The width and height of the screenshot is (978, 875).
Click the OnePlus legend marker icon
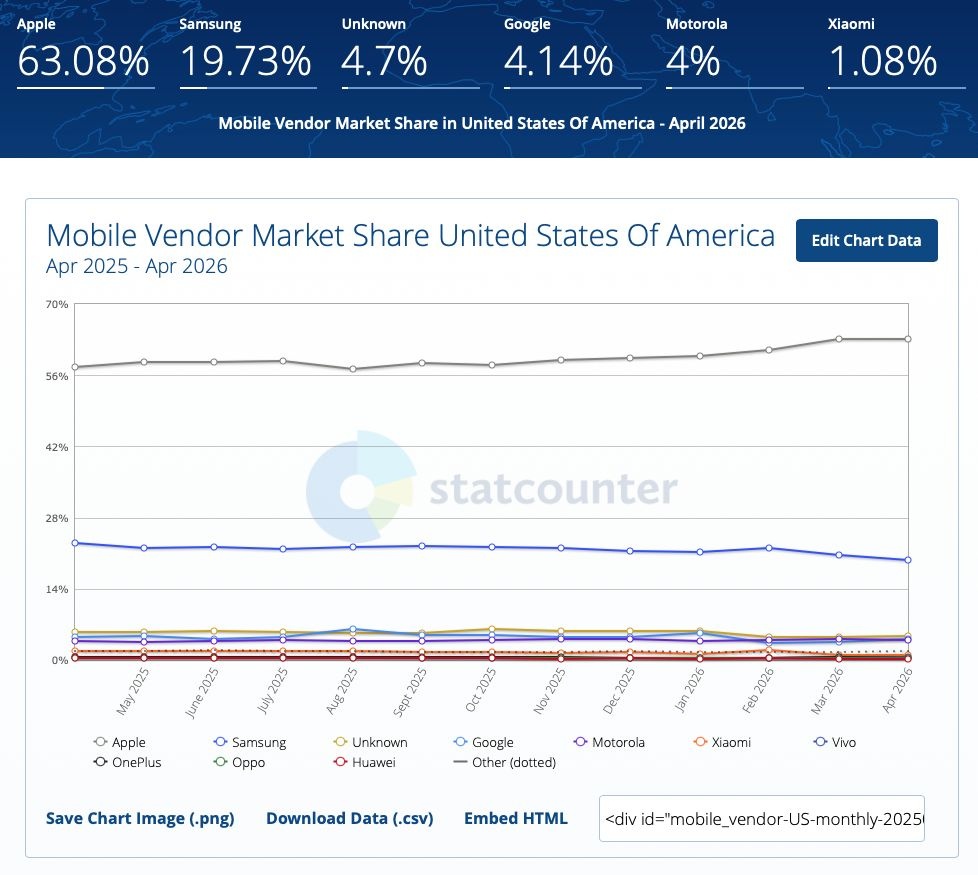[100, 761]
